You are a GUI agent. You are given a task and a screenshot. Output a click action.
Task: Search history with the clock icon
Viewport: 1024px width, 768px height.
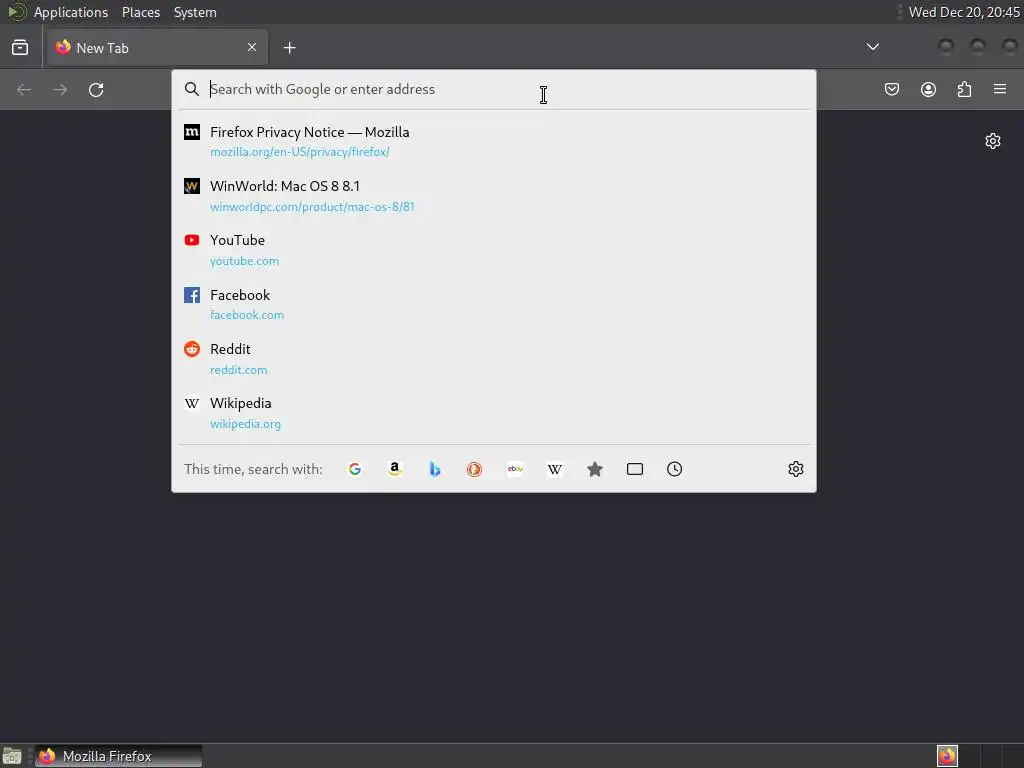pyautogui.click(x=675, y=469)
